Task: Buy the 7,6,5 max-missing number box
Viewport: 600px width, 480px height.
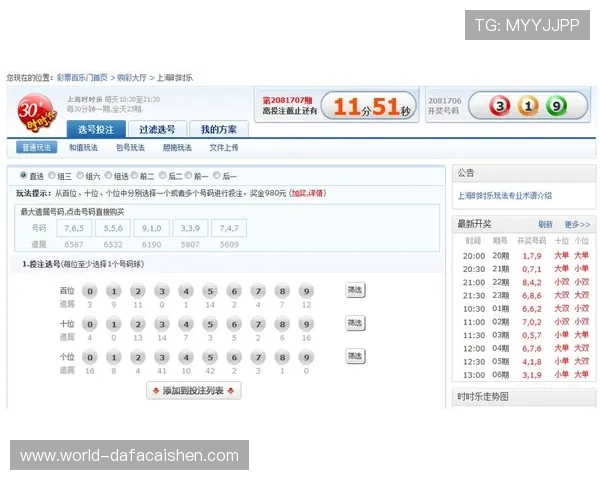Action: click(74, 228)
